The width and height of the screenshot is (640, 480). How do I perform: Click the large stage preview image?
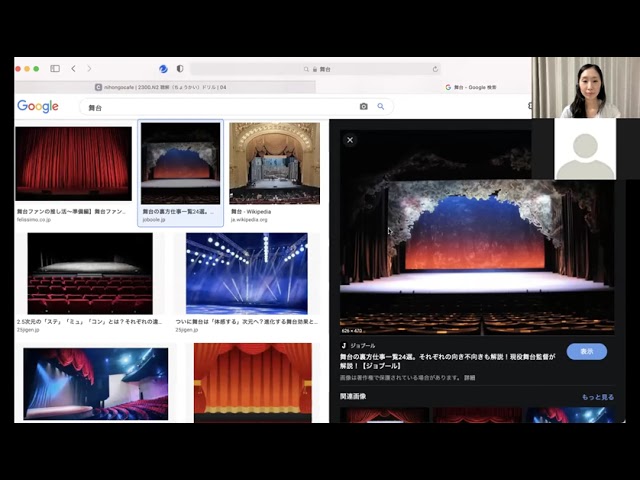[477, 233]
